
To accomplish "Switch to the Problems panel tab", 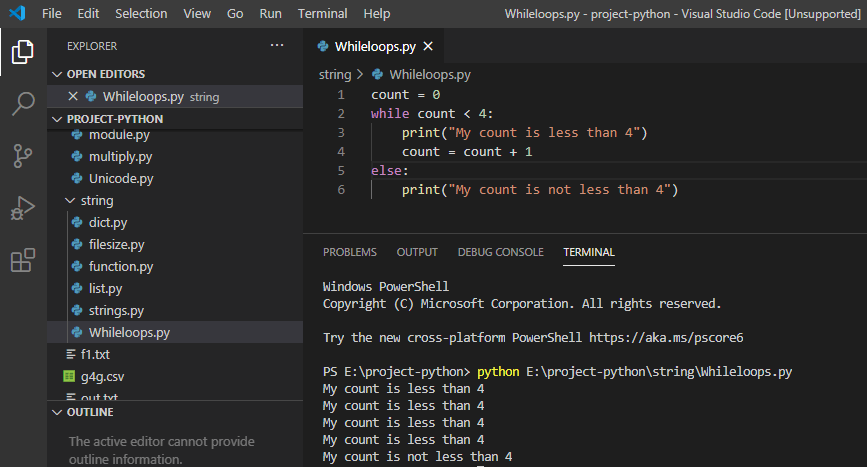I will pos(349,252).
